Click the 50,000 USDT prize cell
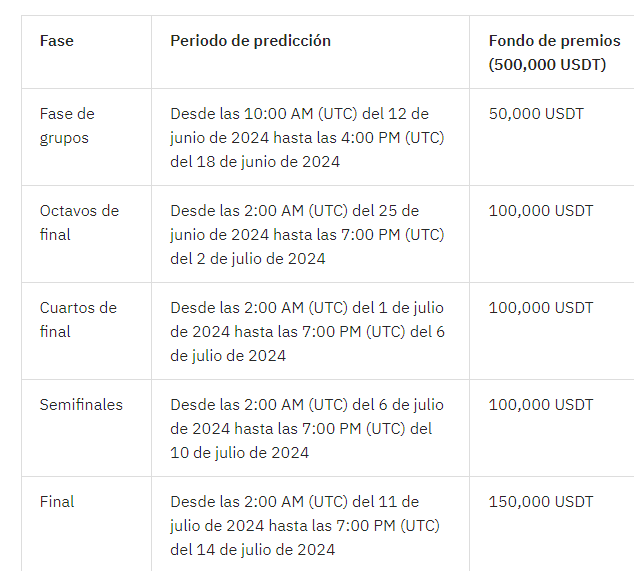This screenshot has width=634, height=571. (536, 114)
